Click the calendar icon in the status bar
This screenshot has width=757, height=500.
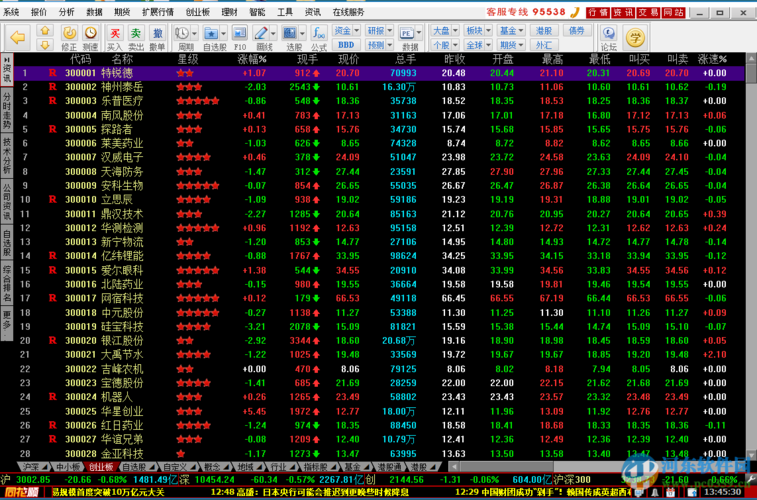coord(669,493)
